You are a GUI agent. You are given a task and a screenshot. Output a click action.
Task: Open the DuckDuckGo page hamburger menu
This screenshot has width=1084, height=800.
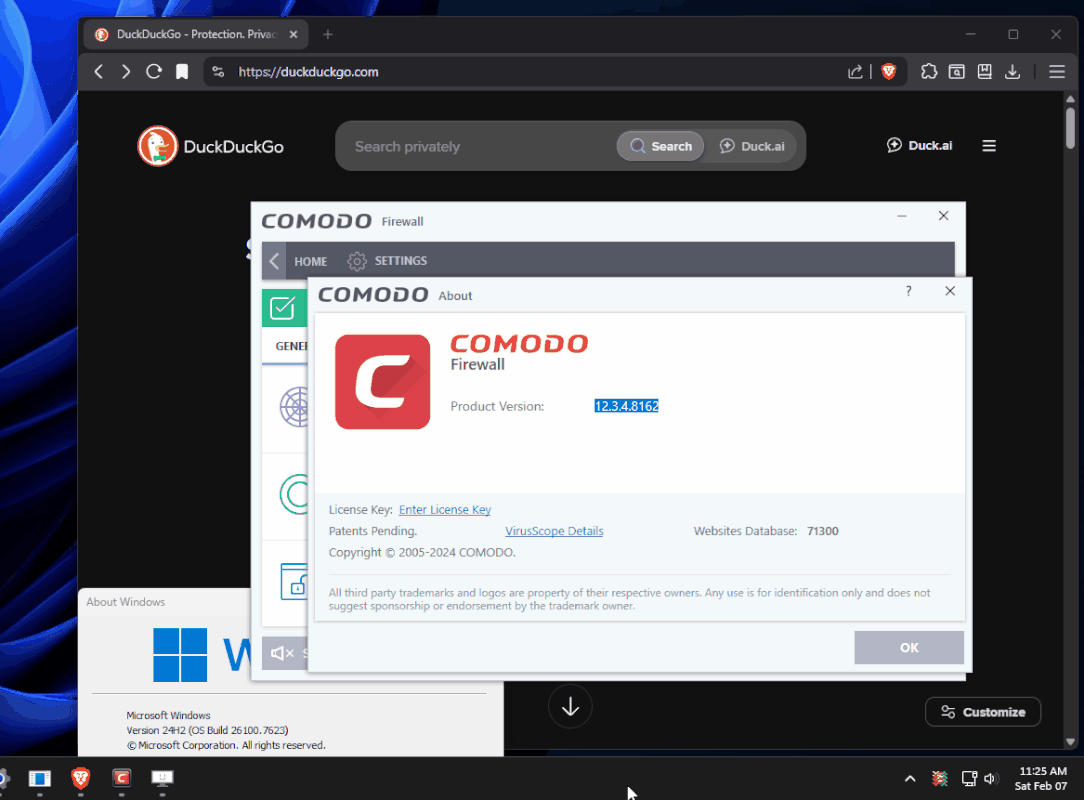point(989,146)
